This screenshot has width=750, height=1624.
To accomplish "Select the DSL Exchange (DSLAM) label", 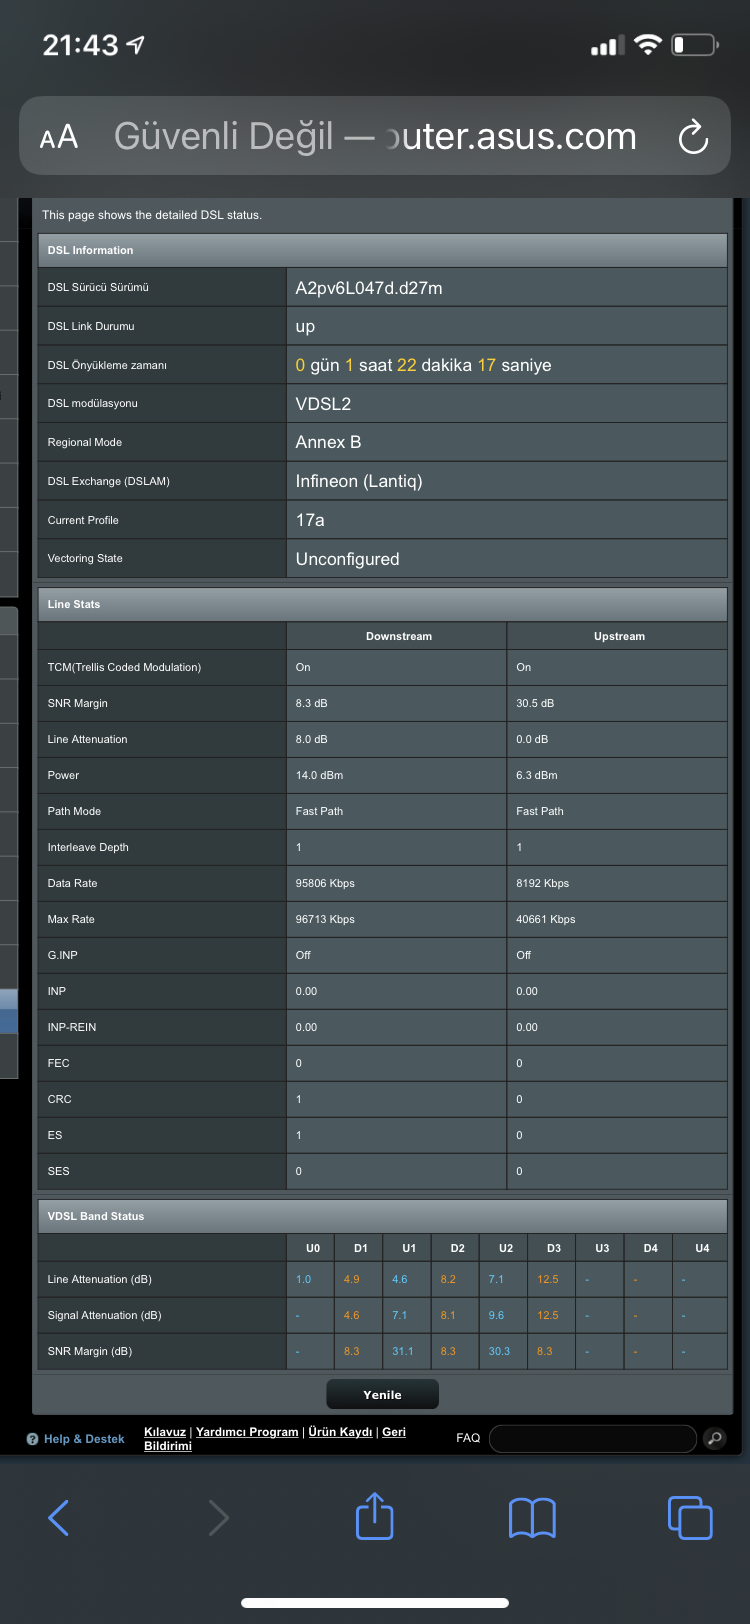I will click(108, 481).
